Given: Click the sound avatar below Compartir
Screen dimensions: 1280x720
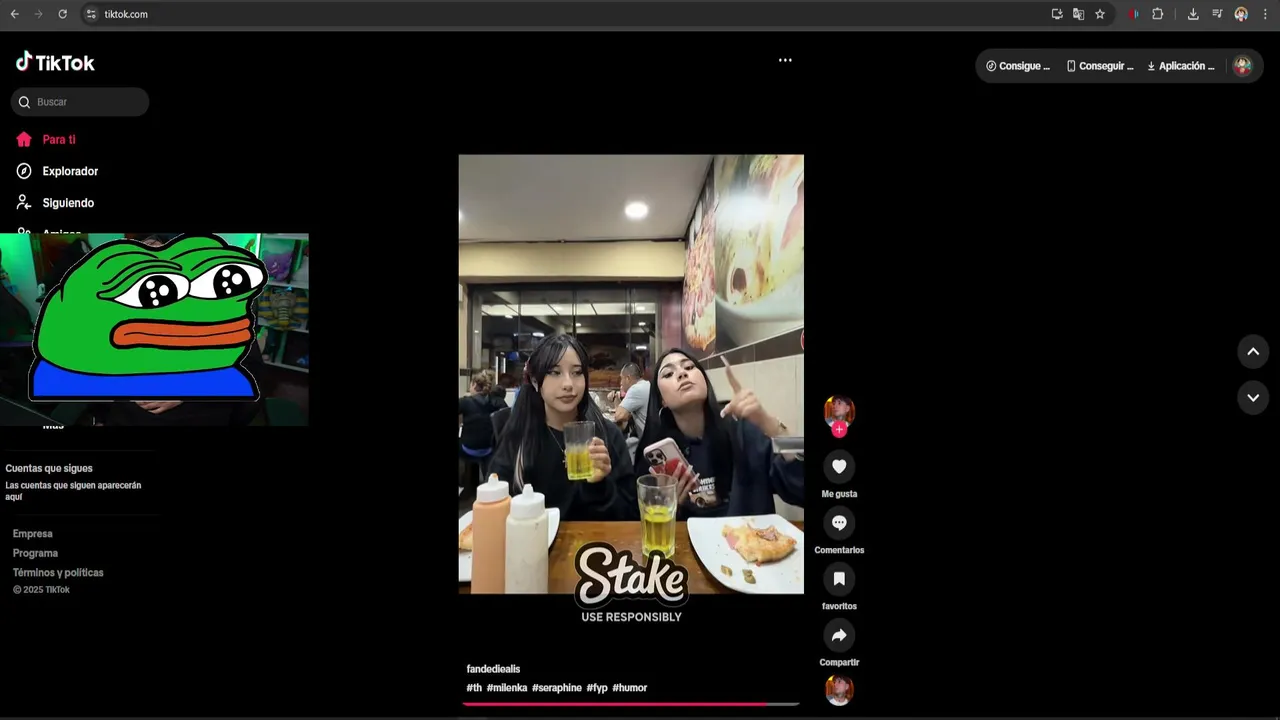Looking at the screenshot, I should click(x=839, y=690).
